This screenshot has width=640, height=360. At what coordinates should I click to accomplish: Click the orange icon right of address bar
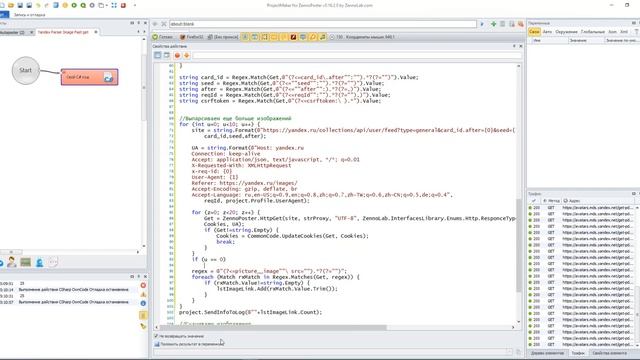[x=521, y=24]
